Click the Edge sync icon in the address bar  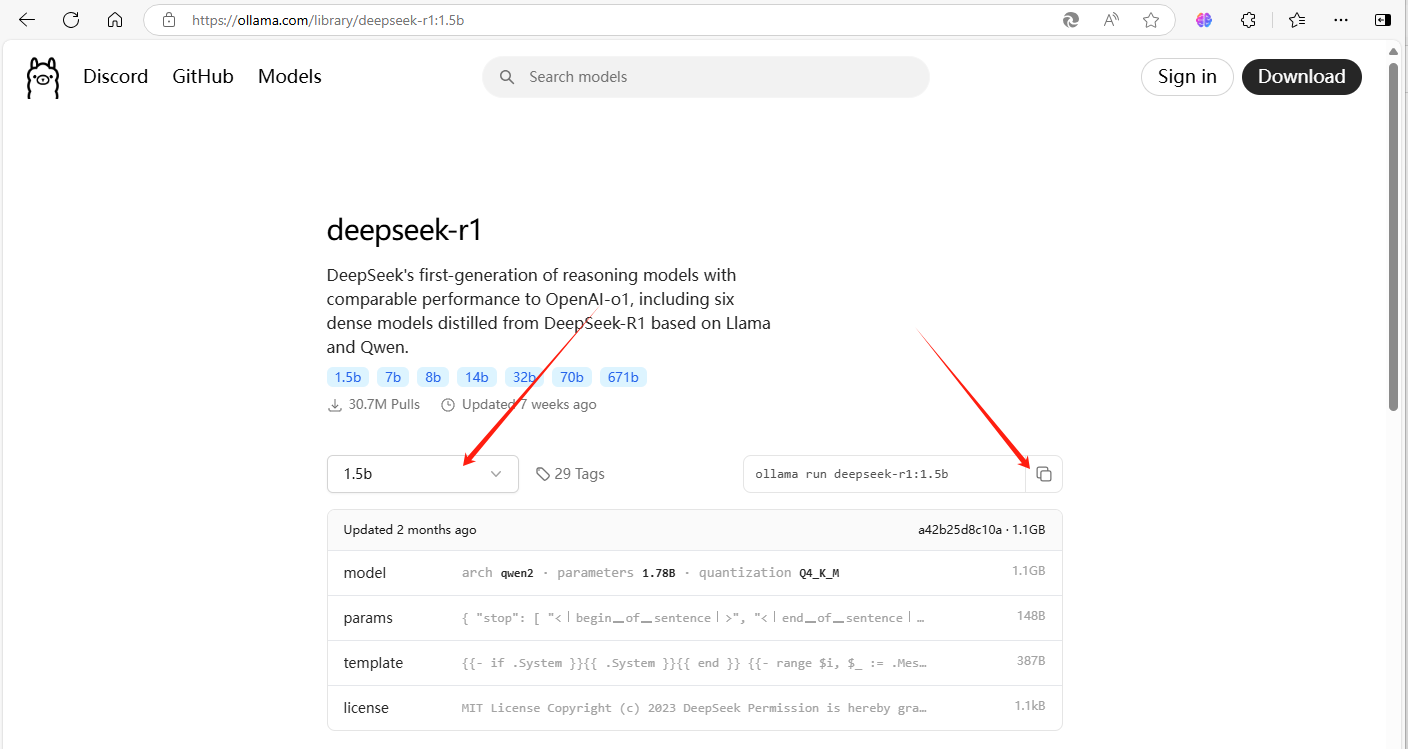[x=1071, y=19]
